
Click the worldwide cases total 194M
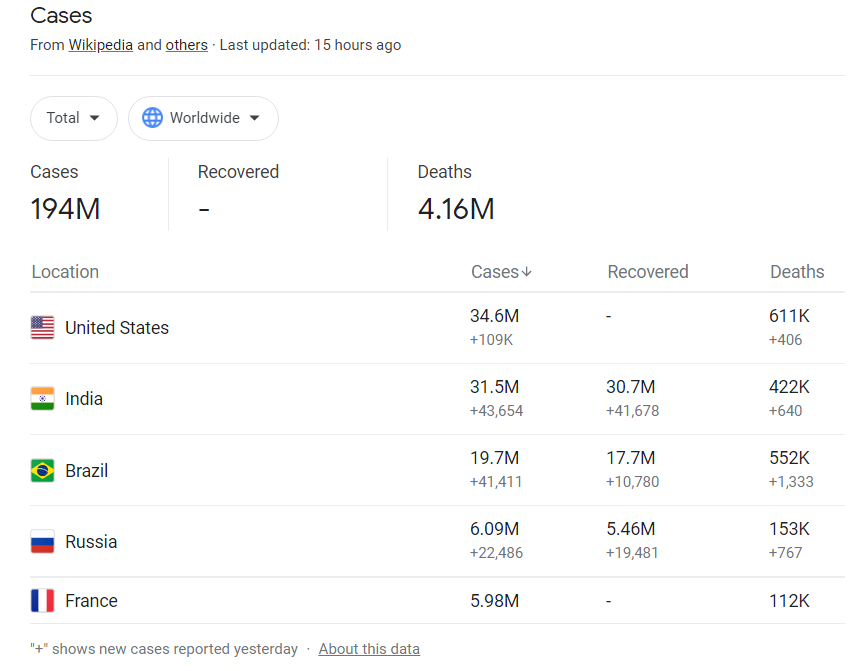tap(65, 209)
